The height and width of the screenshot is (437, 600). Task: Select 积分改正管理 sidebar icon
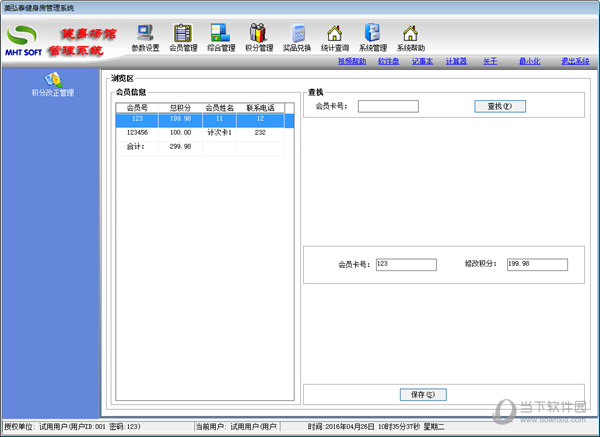tap(53, 84)
